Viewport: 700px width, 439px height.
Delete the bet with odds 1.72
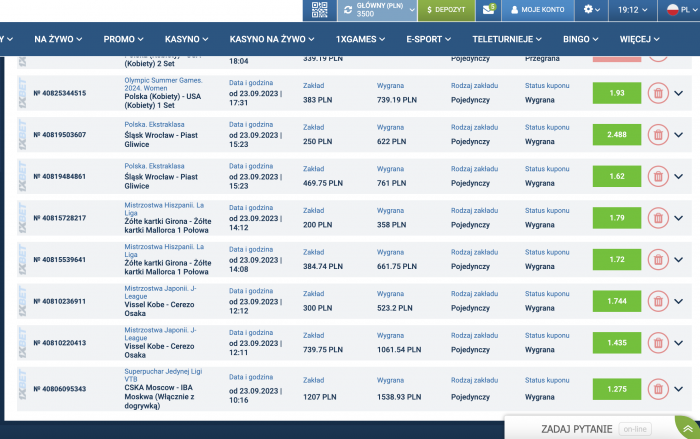pos(658,260)
